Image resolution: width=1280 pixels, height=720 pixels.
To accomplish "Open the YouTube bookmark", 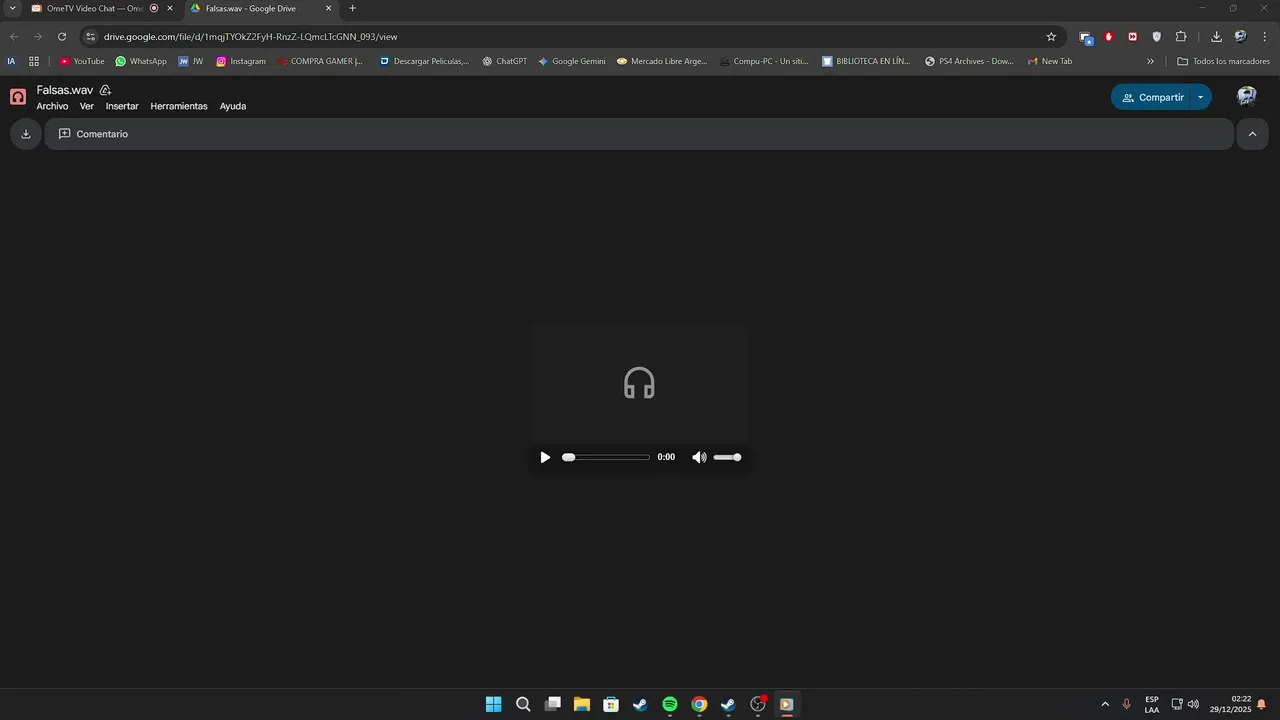I will click(x=82, y=61).
